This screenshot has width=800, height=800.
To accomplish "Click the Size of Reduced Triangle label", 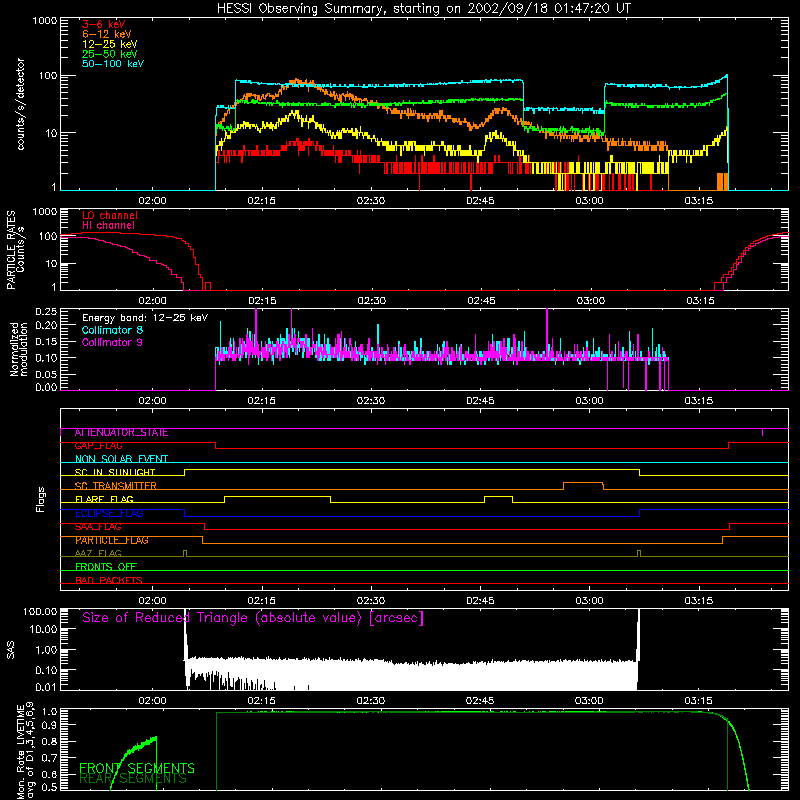I will tap(253, 618).
